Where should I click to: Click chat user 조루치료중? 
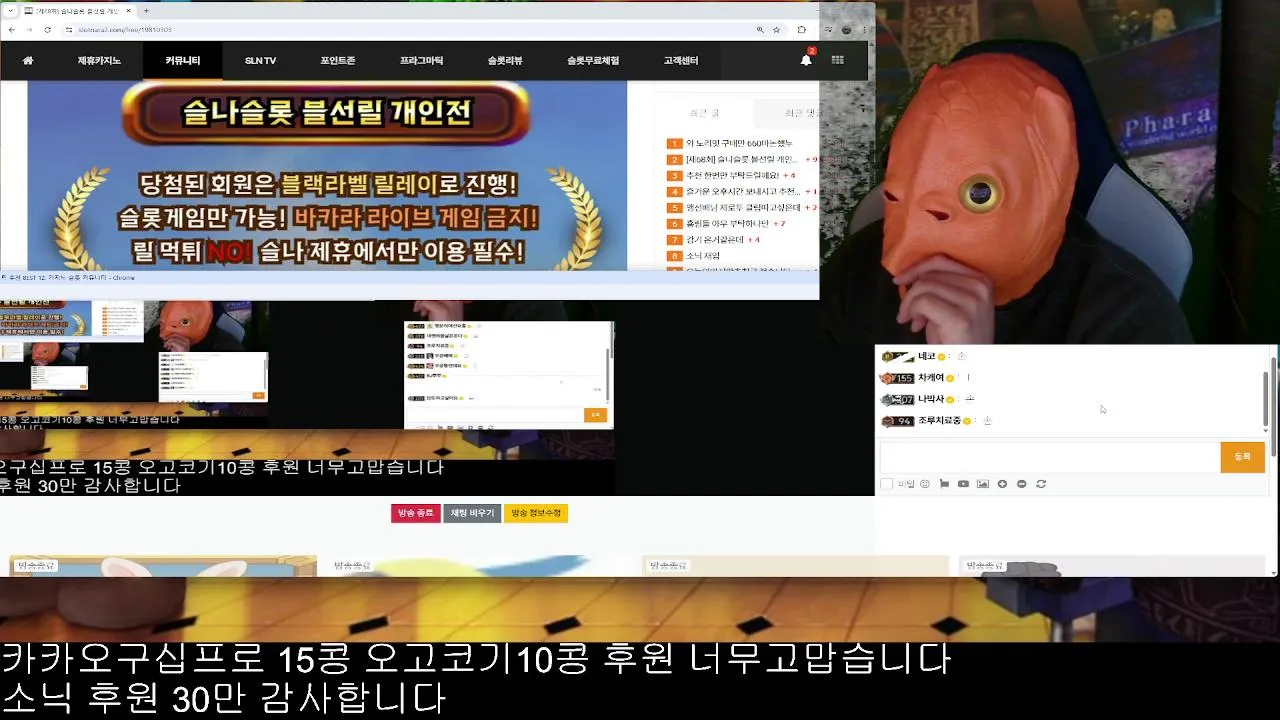coord(939,421)
